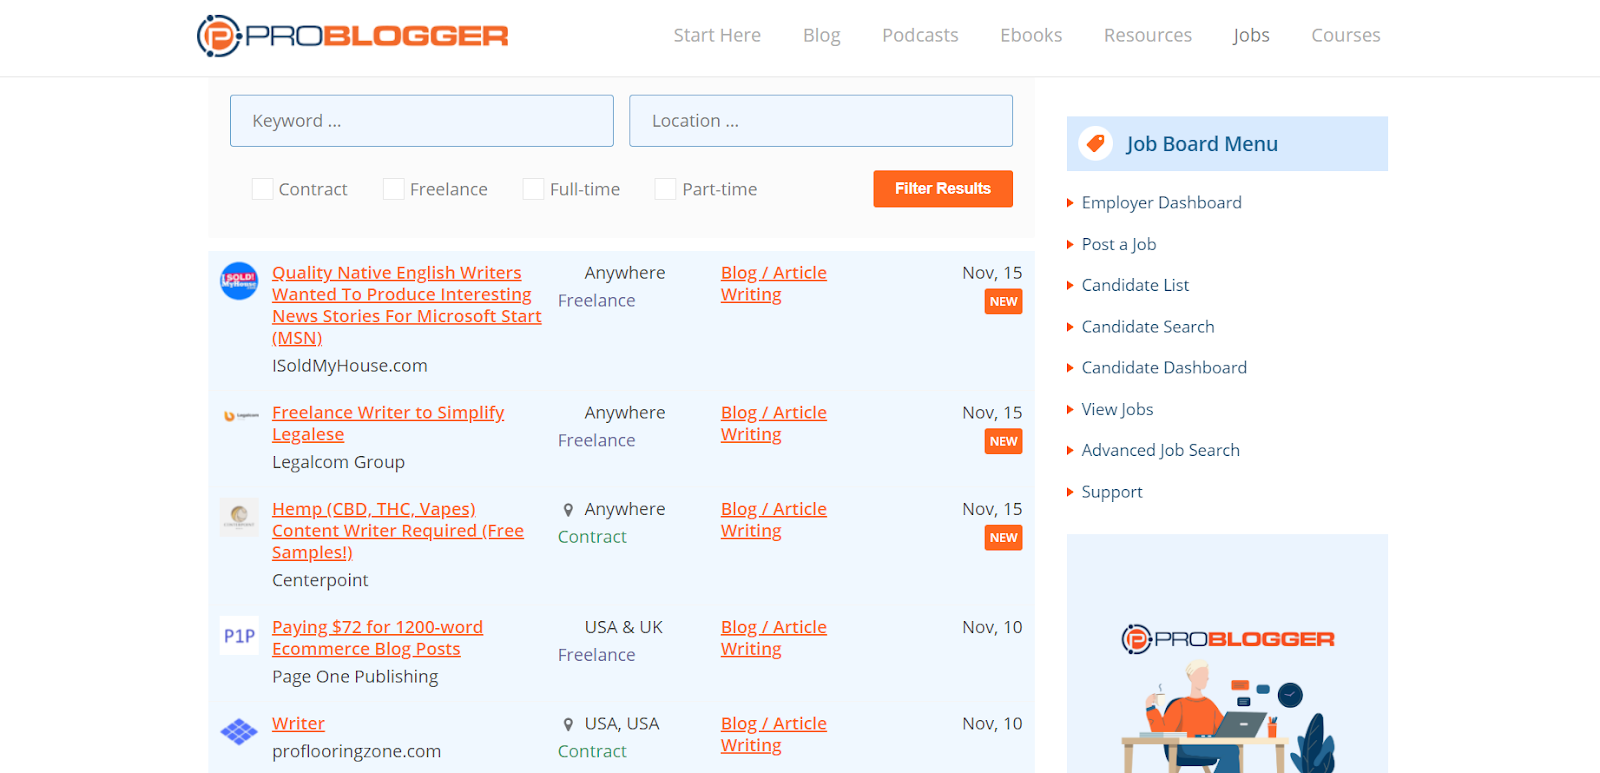Click location pin beside Anywhere for Hemp job
This screenshot has width=1600, height=773.
point(568,510)
